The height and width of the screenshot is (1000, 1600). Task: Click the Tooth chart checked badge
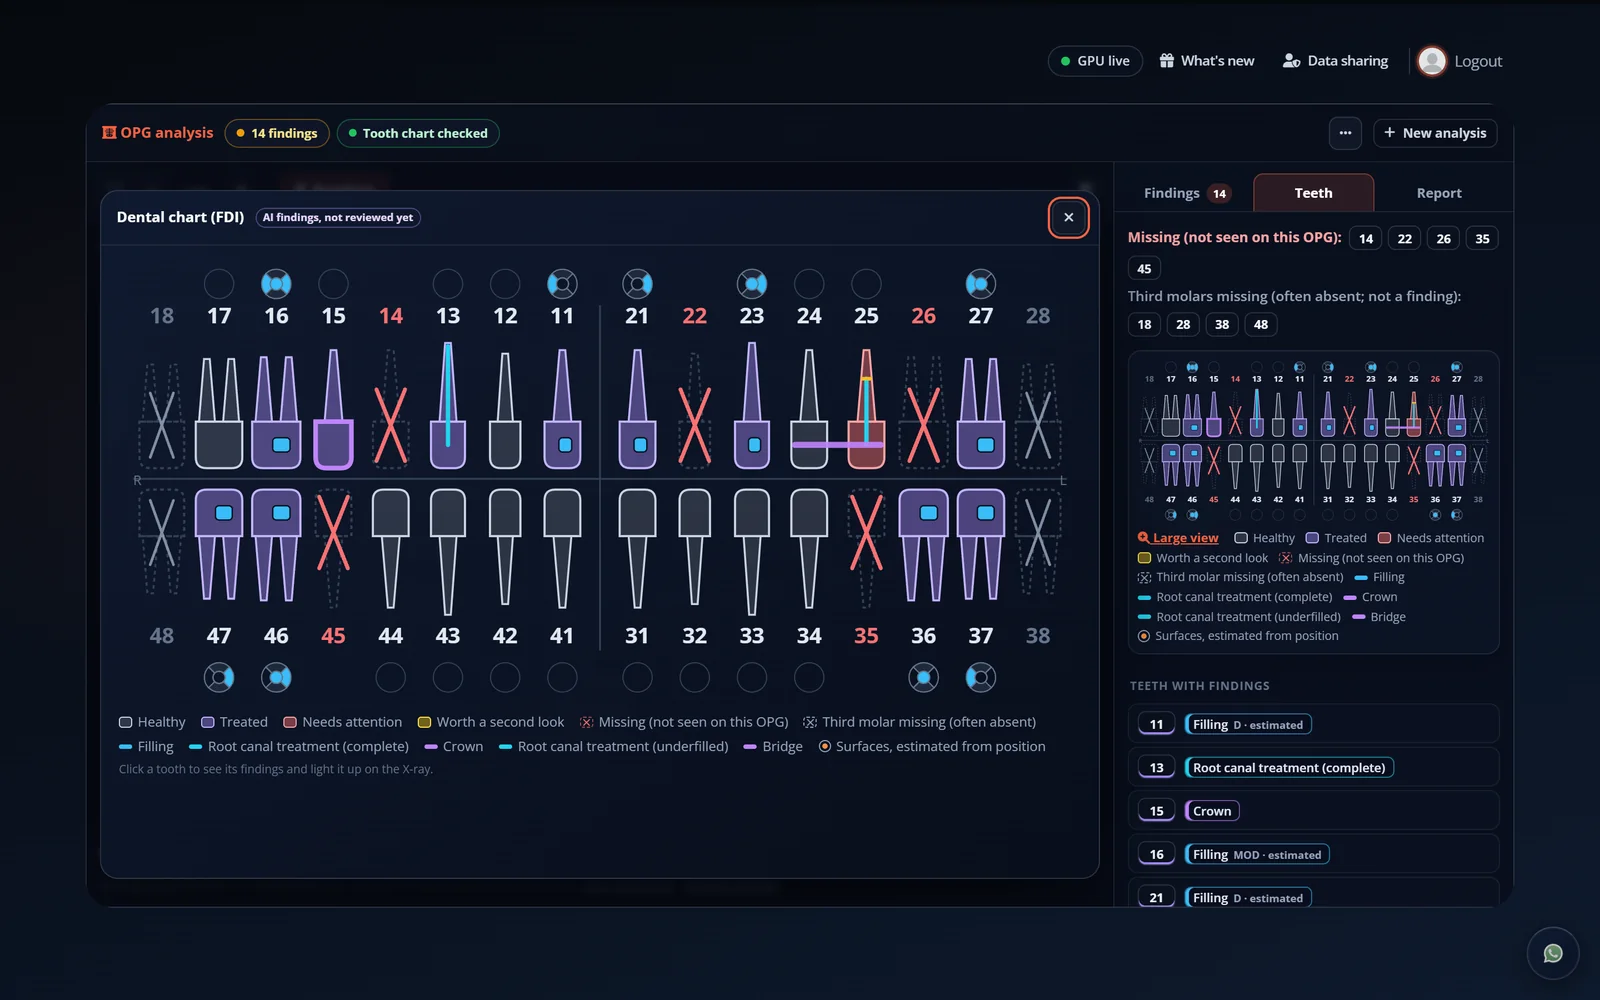coord(418,133)
